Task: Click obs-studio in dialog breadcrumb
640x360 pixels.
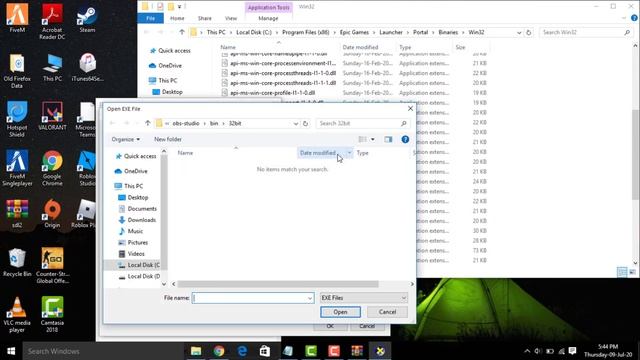Action: click(x=186, y=123)
